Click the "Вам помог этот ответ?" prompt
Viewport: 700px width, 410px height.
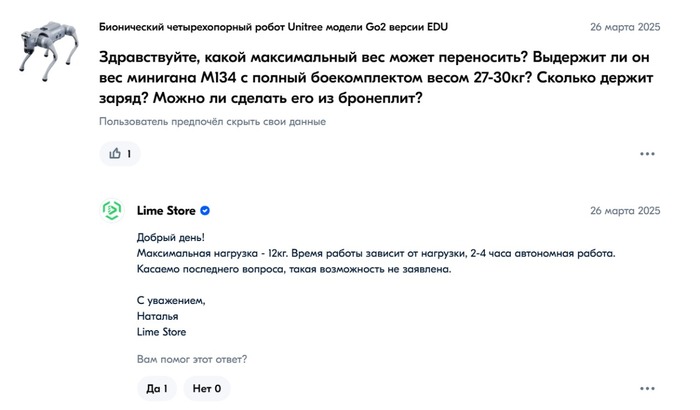[x=192, y=359]
